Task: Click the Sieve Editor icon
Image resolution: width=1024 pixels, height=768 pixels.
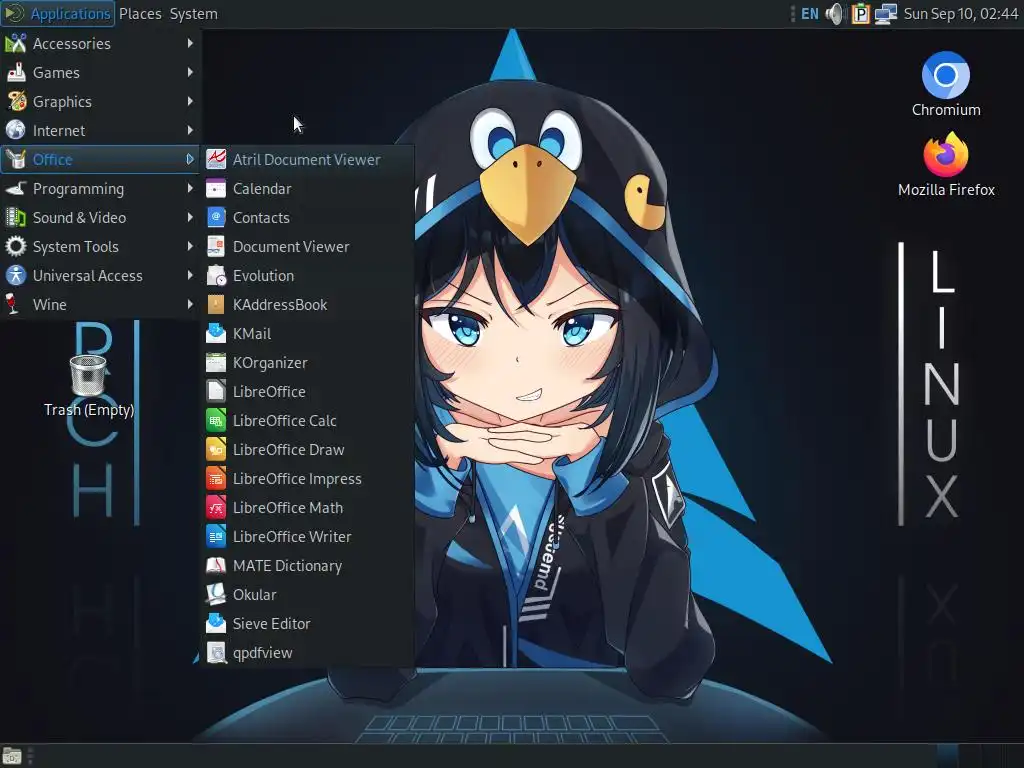Action: tap(216, 624)
